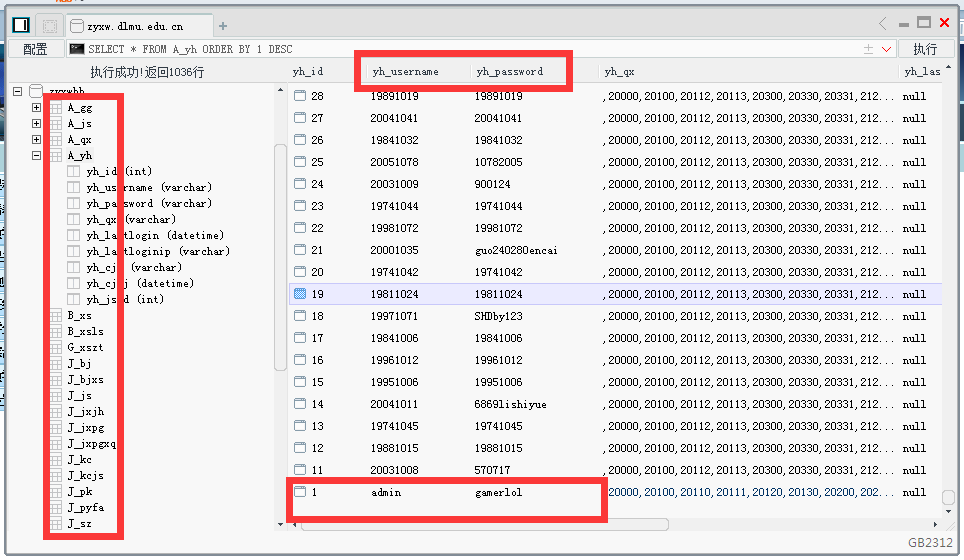Select the J_pyfa table in tree
This screenshot has height=560, width=964.
[85, 508]
